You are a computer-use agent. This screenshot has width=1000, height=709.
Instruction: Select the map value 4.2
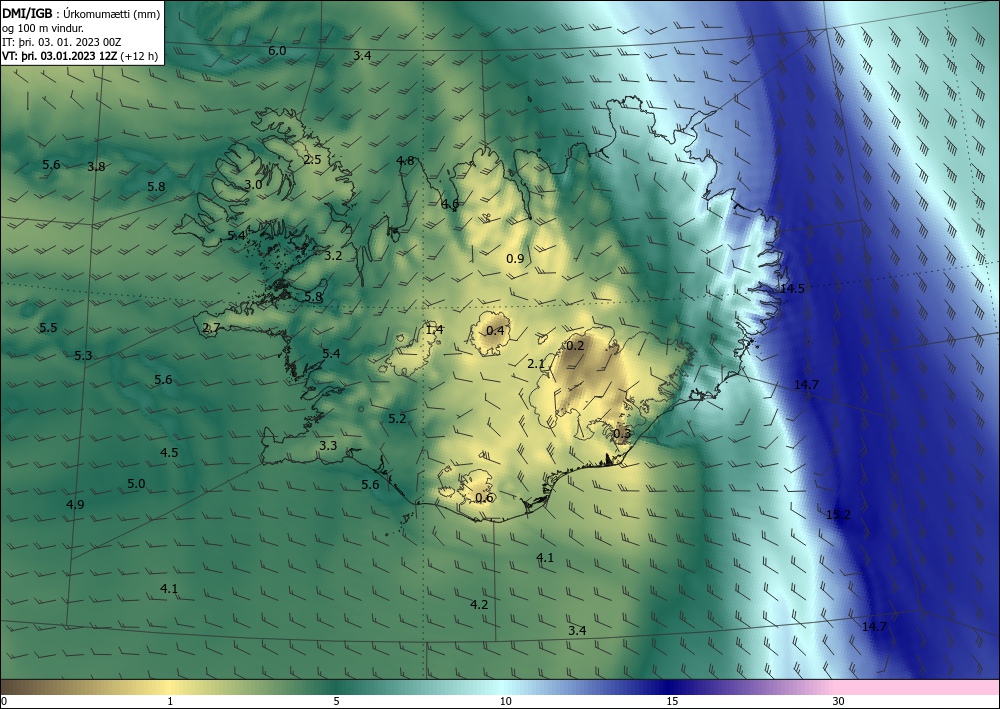(x=479, y=604)
